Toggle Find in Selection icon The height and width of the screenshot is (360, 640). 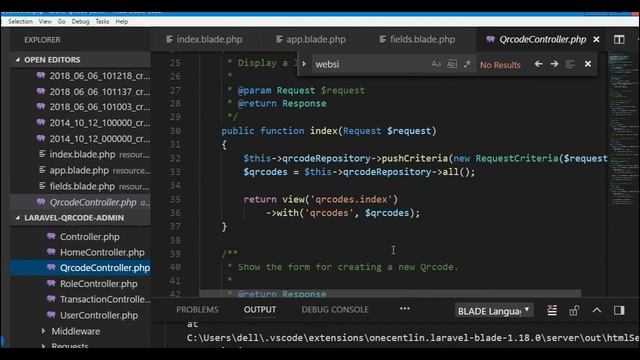tap(570, 64)
